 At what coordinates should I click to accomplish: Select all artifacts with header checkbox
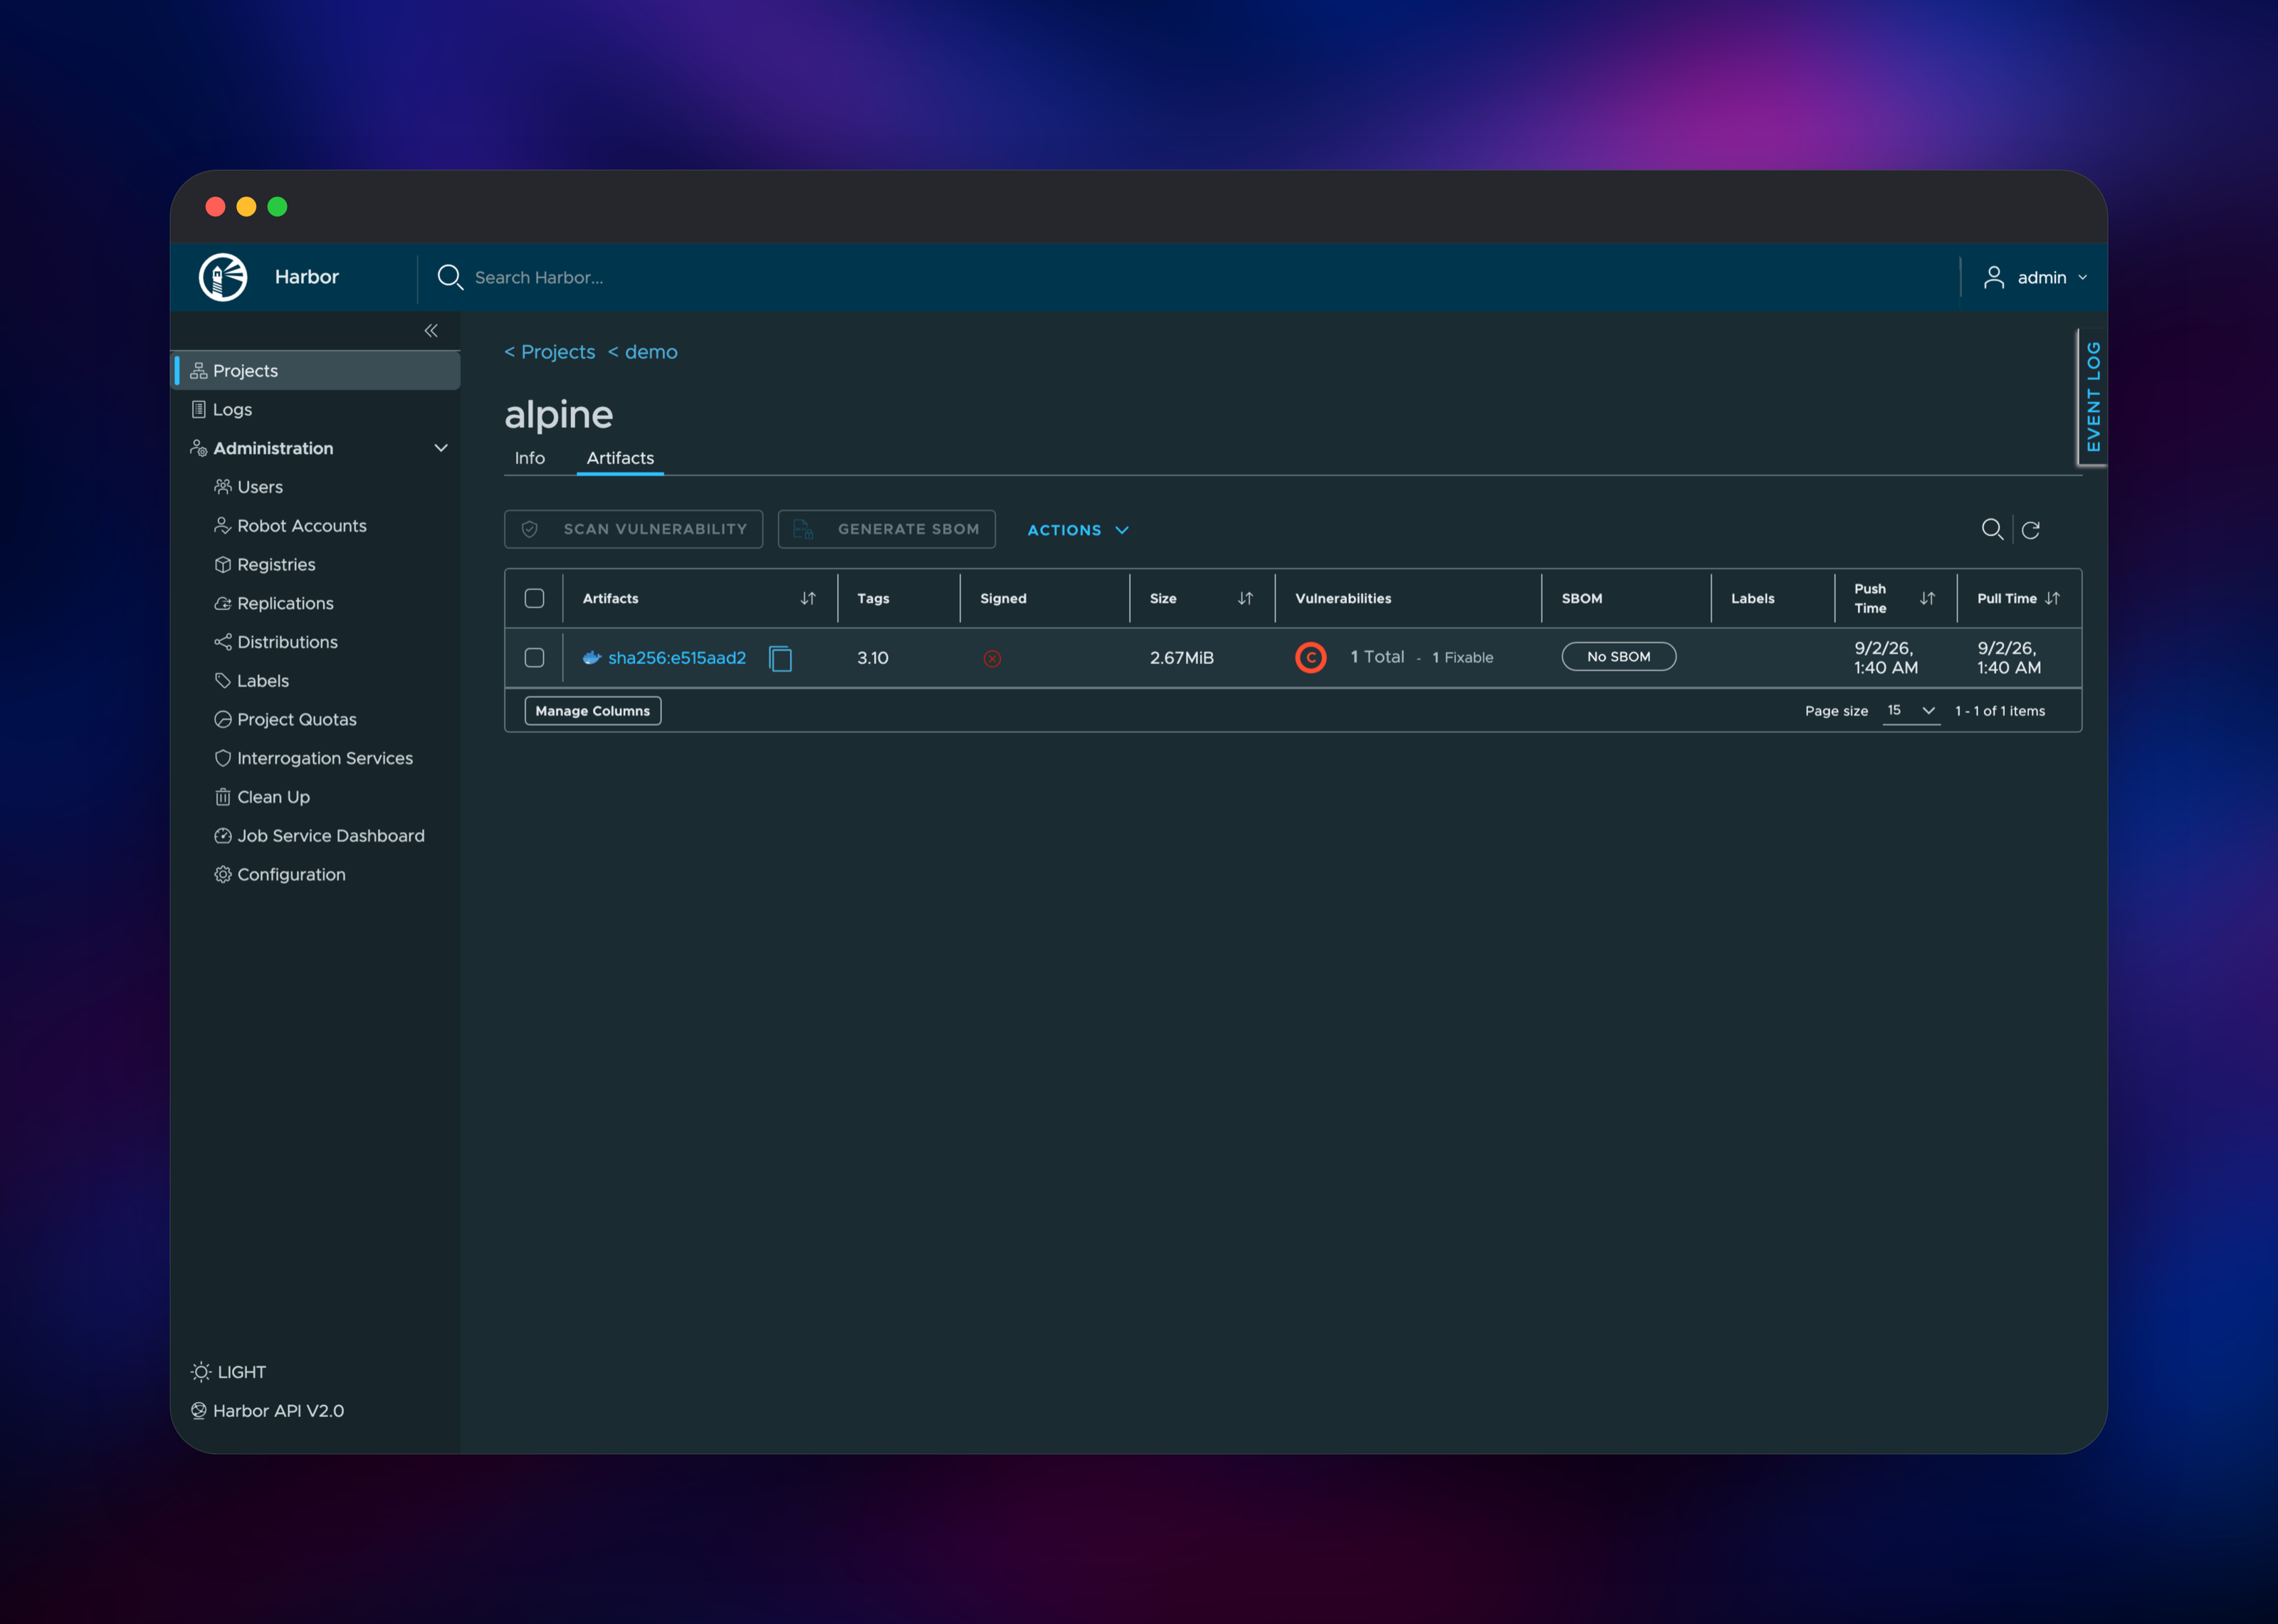(534, 598)
